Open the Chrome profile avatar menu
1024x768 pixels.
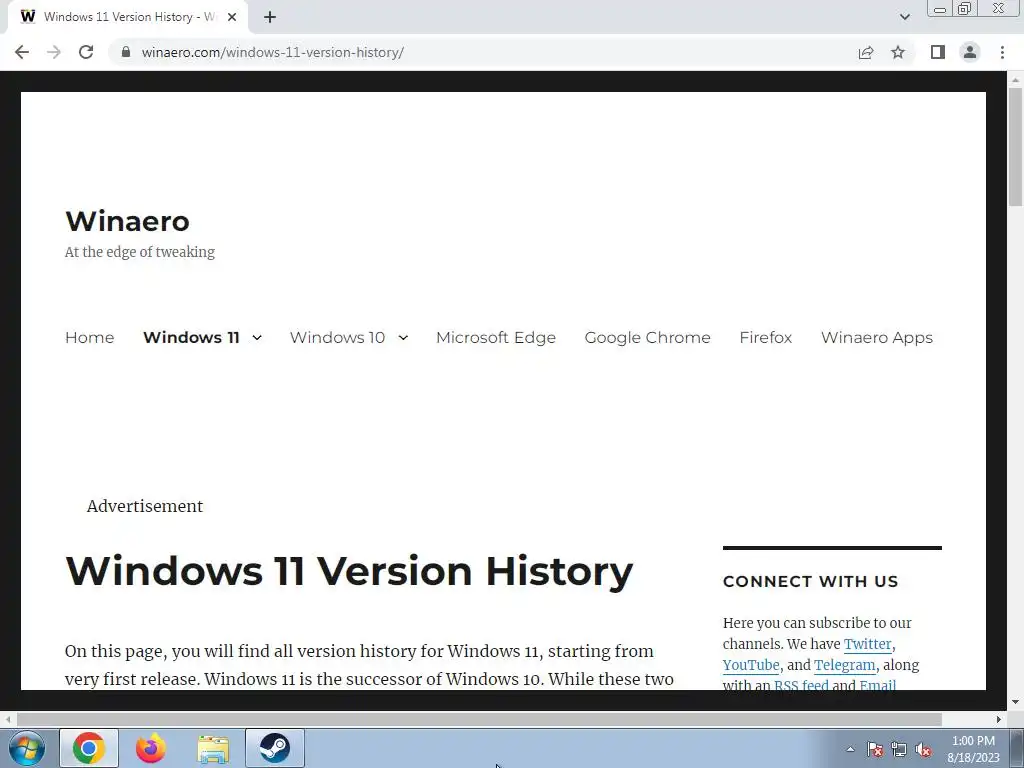click(x=970, y=52)
